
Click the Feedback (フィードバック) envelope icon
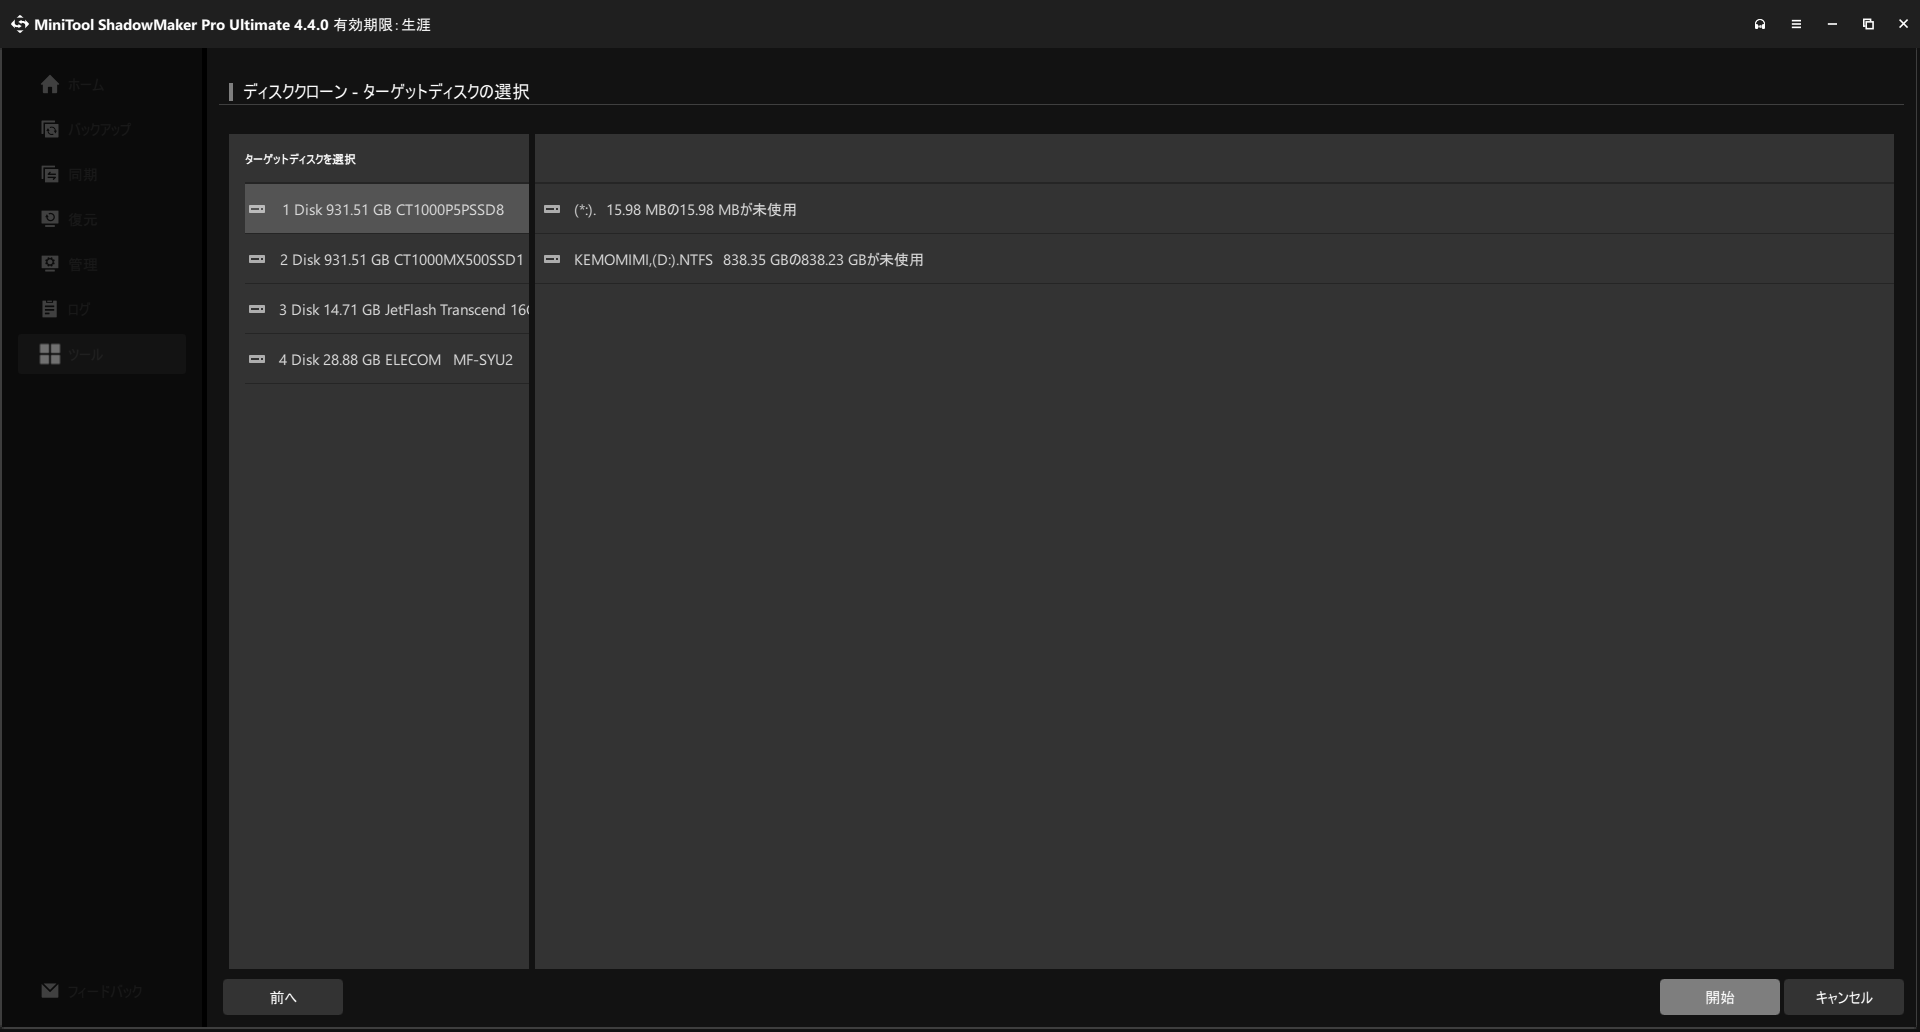pos(50,990)
